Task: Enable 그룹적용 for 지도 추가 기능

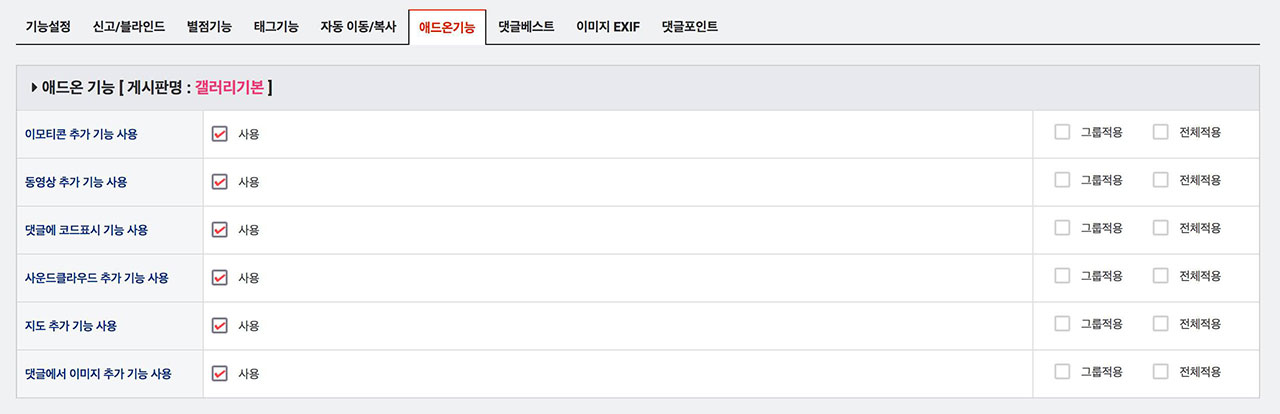Action: coord(1062,324)
